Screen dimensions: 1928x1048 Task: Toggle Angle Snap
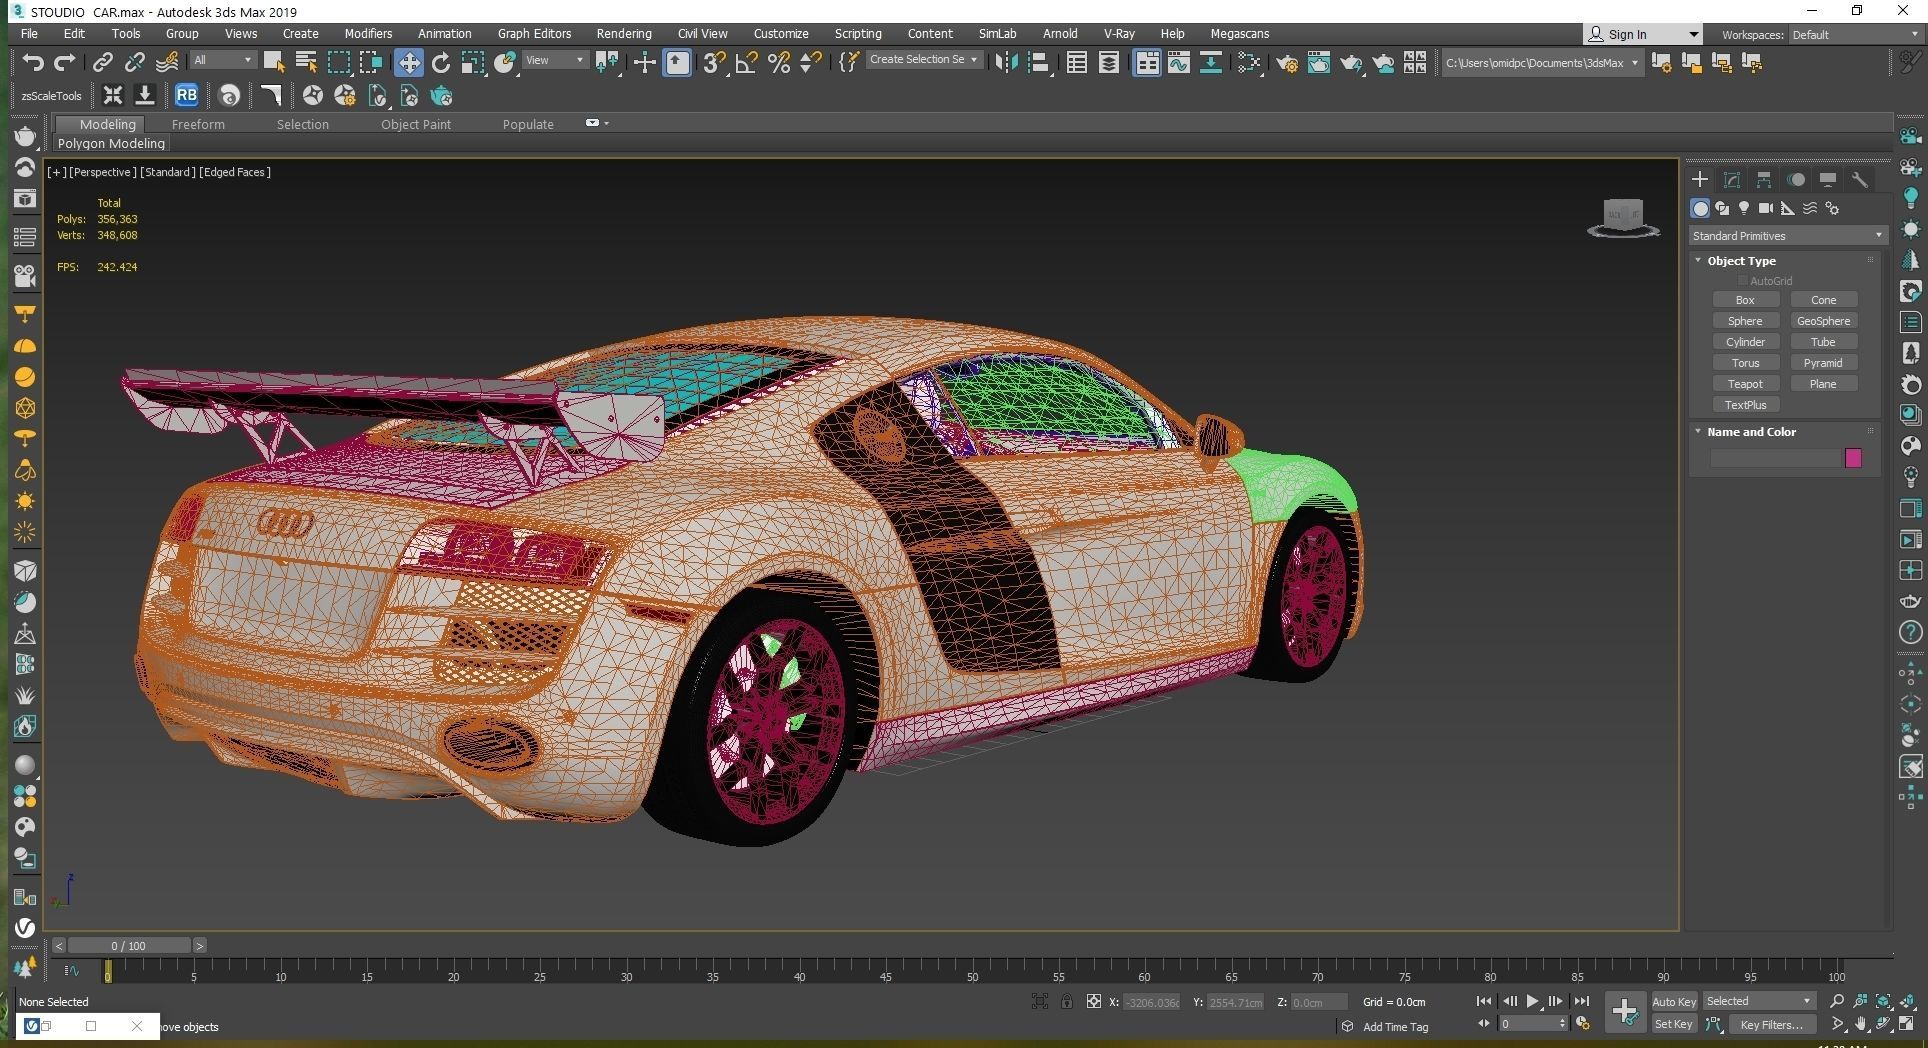[746, 63]
